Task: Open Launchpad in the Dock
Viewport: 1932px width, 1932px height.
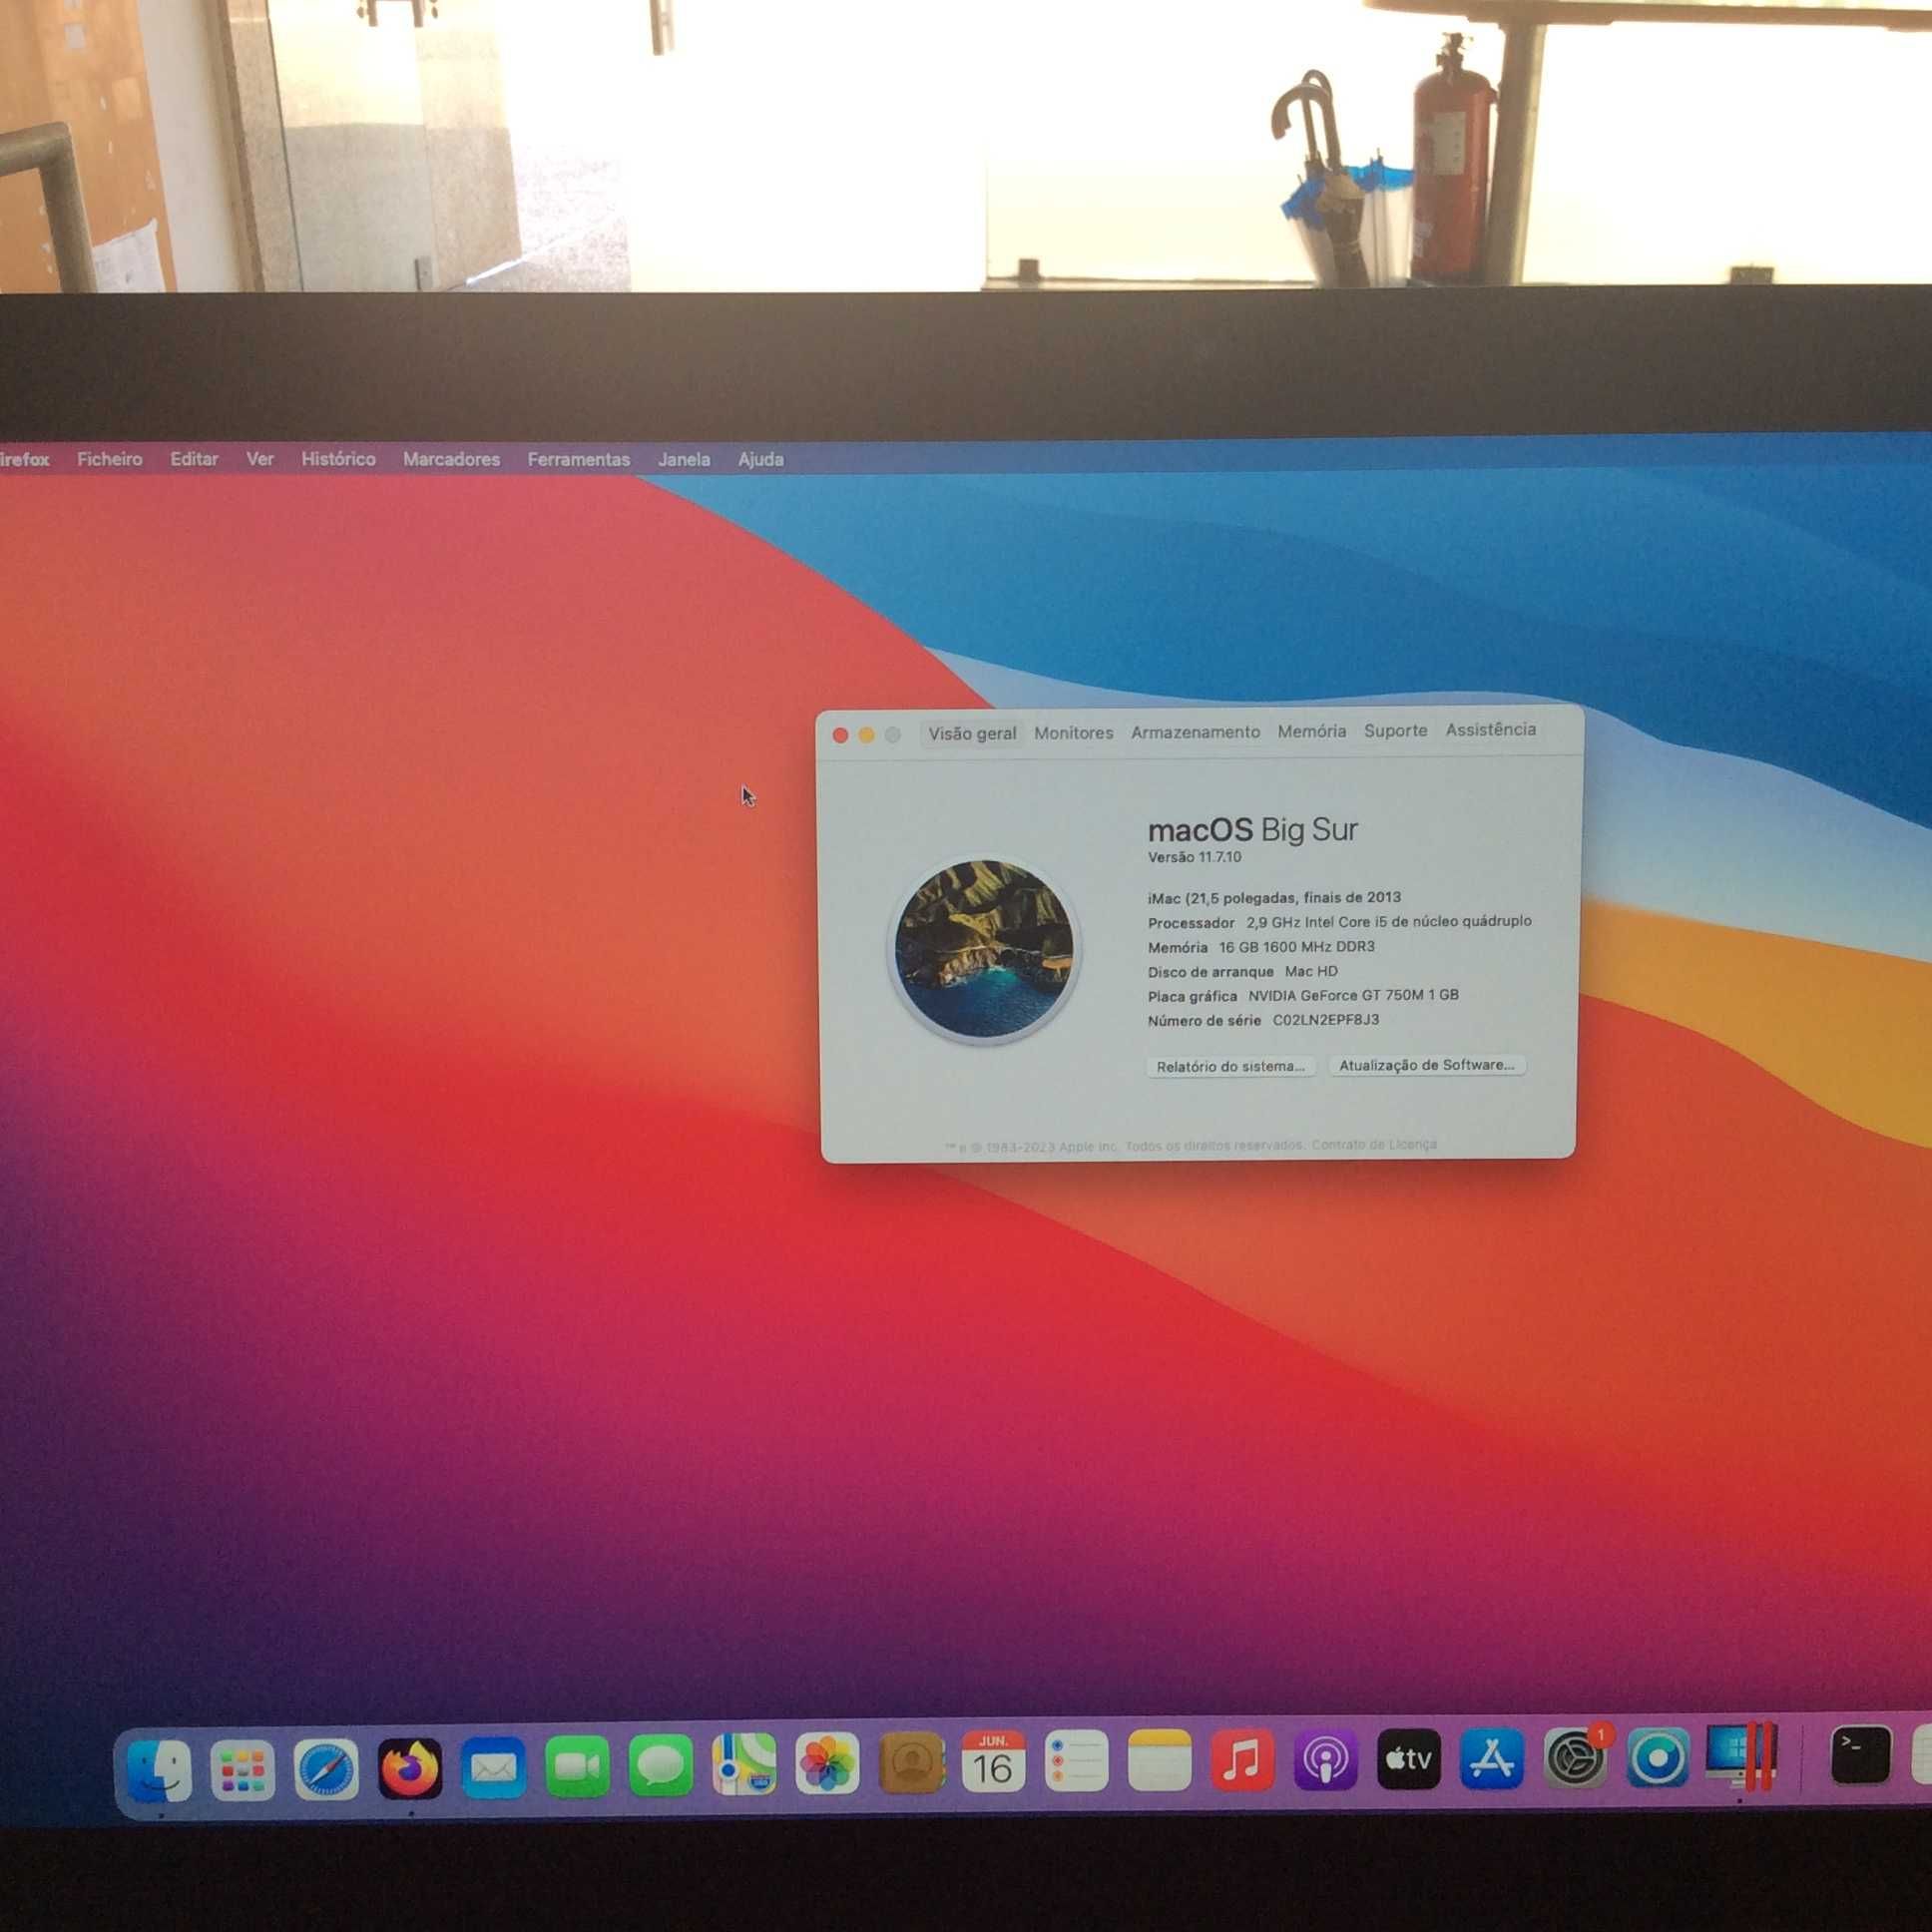Action: [243, 1771]
